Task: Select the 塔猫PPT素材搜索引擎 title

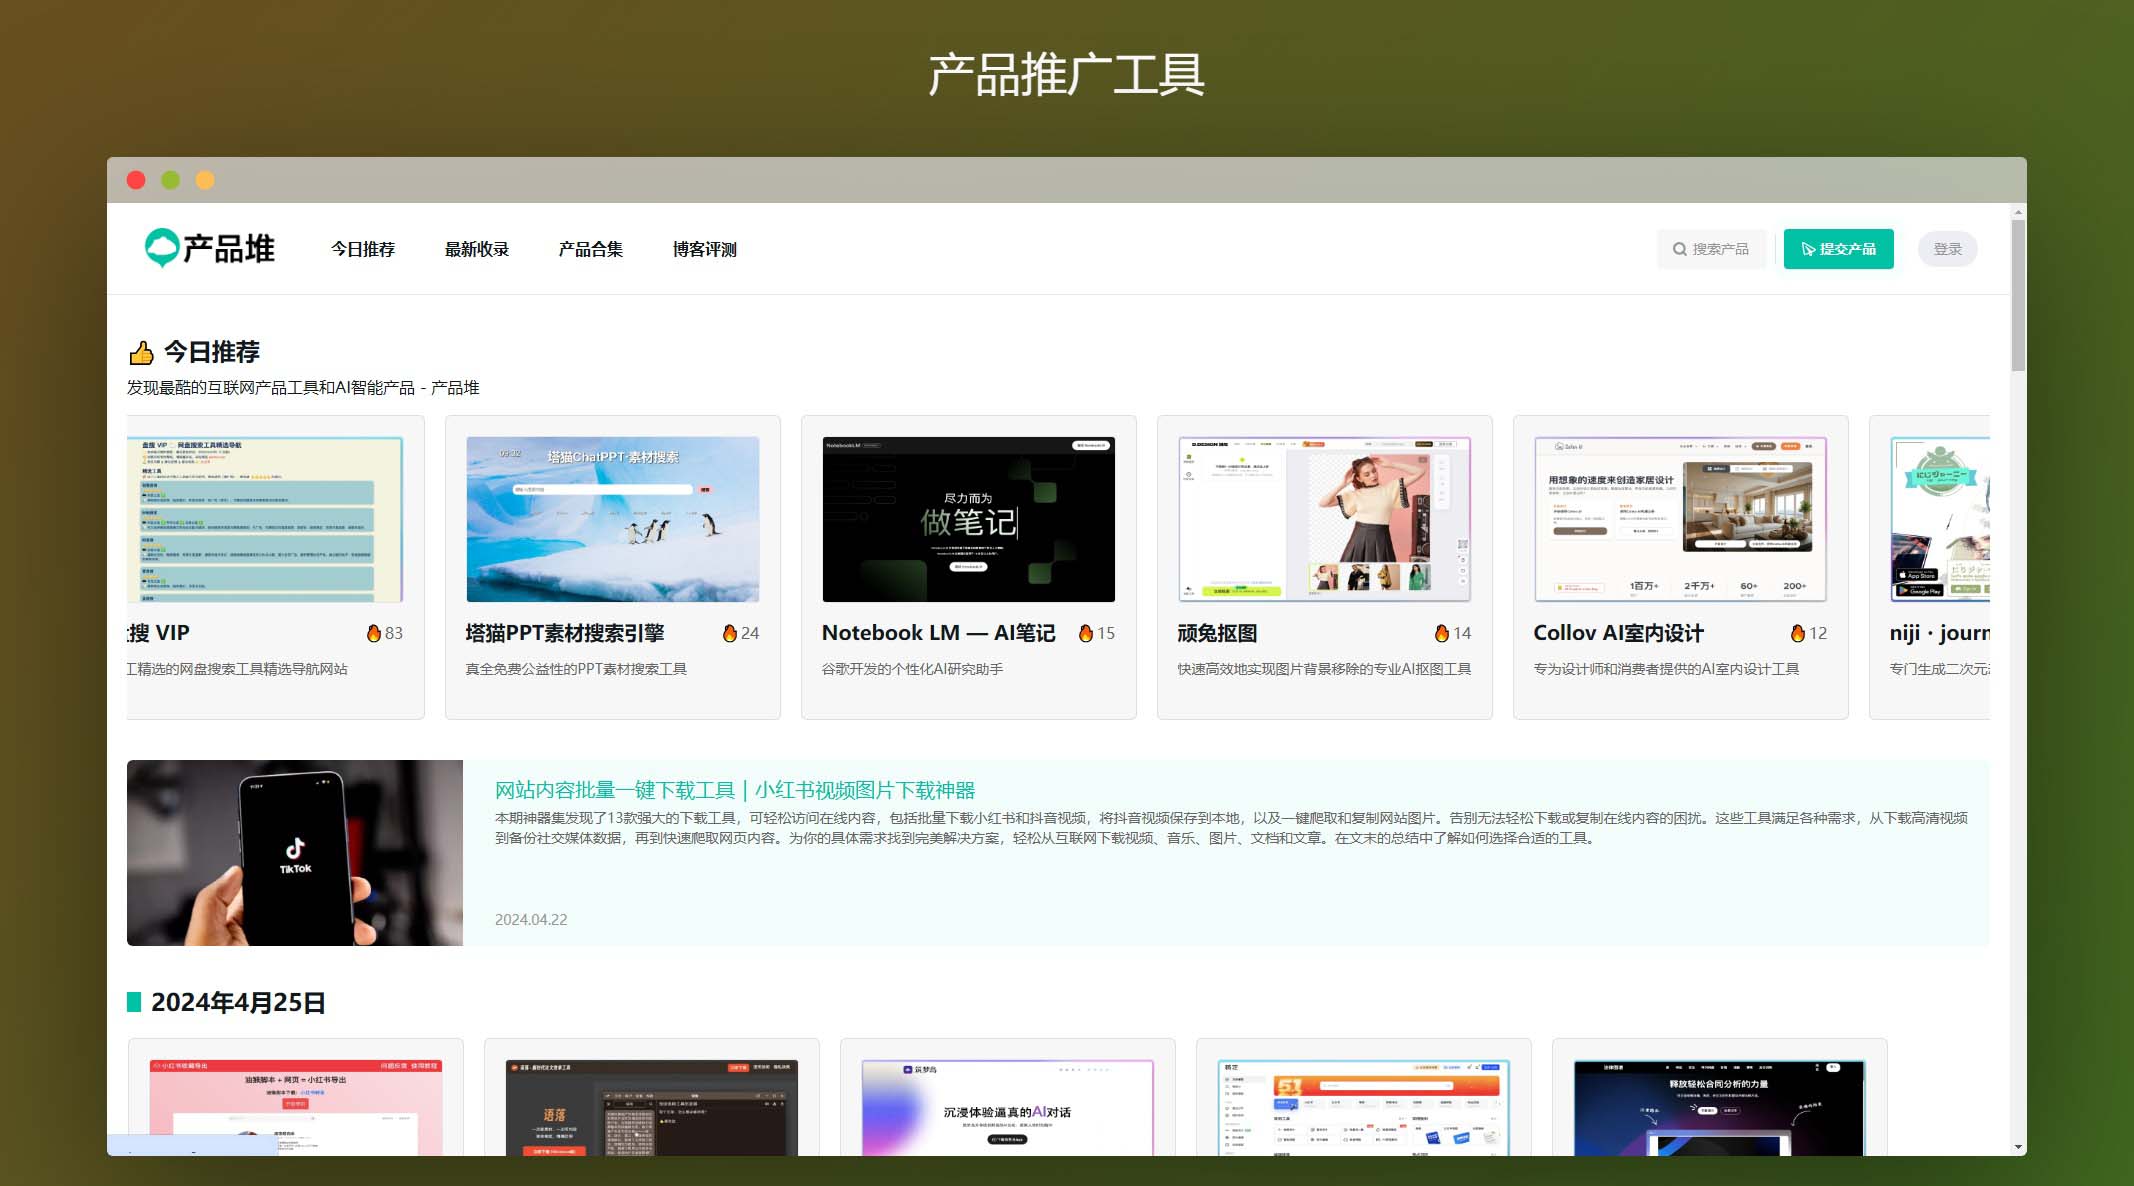Action: pos(565,633)
